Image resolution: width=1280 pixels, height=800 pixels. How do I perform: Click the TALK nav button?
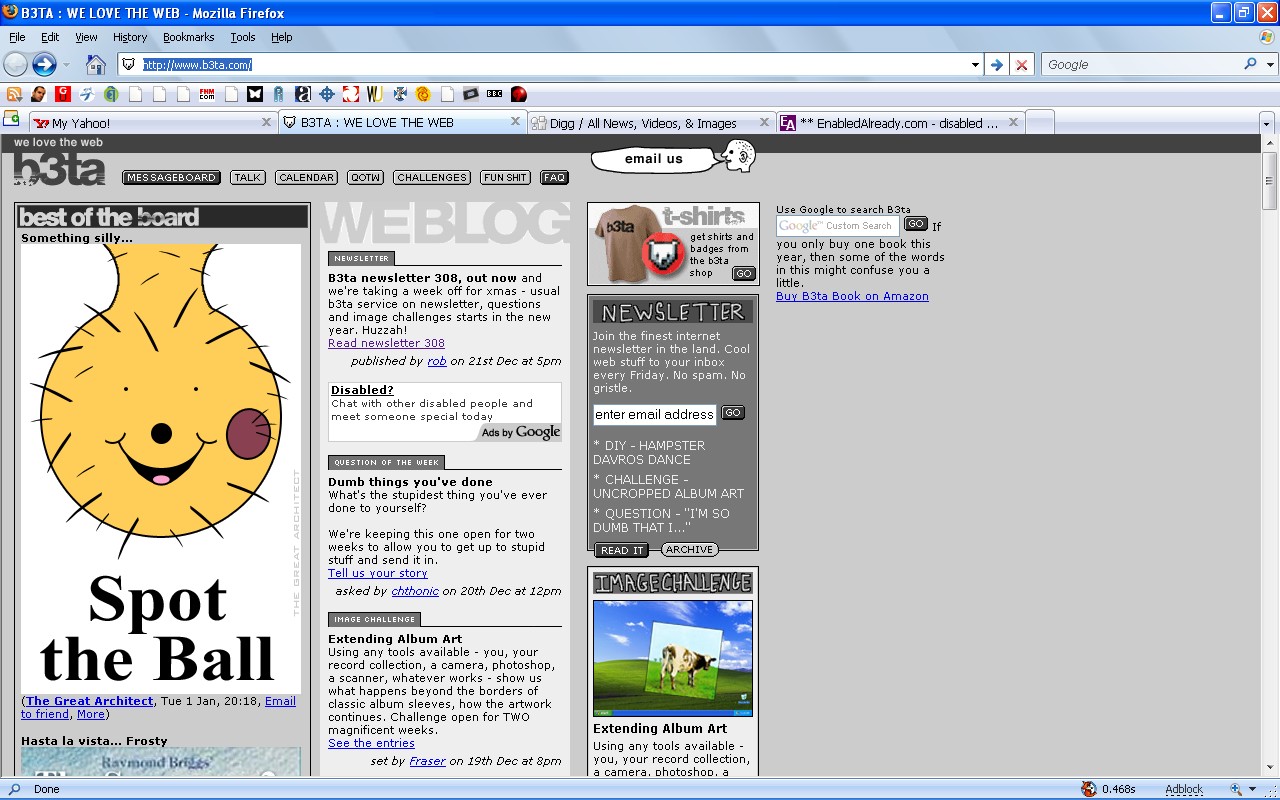[248, 178]
